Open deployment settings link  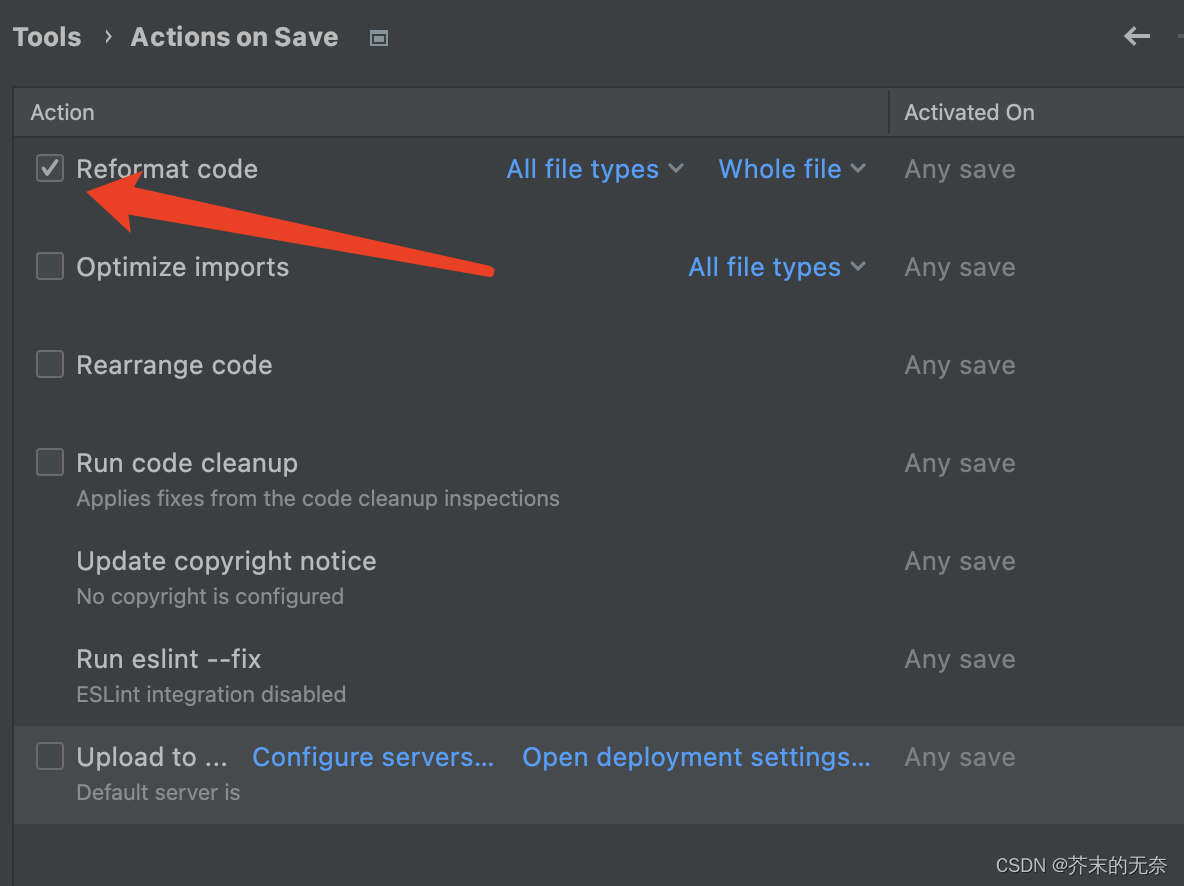tap(696, 757)
